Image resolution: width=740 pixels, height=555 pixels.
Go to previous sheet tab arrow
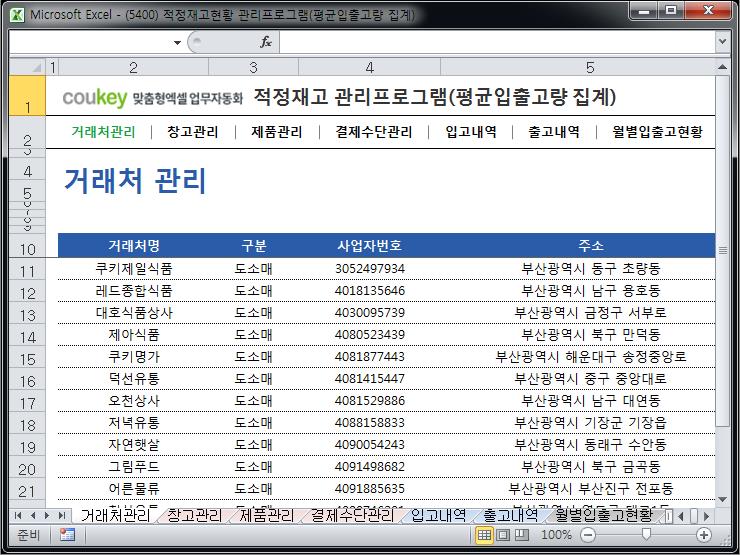coord(33,515)
